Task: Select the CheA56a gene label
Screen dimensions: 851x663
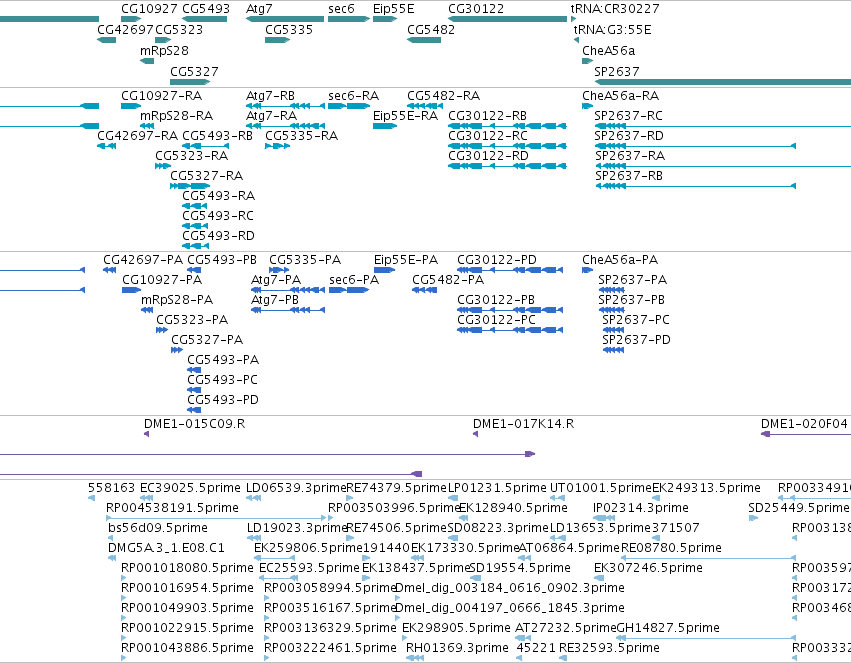Action: tap(608, 50)
